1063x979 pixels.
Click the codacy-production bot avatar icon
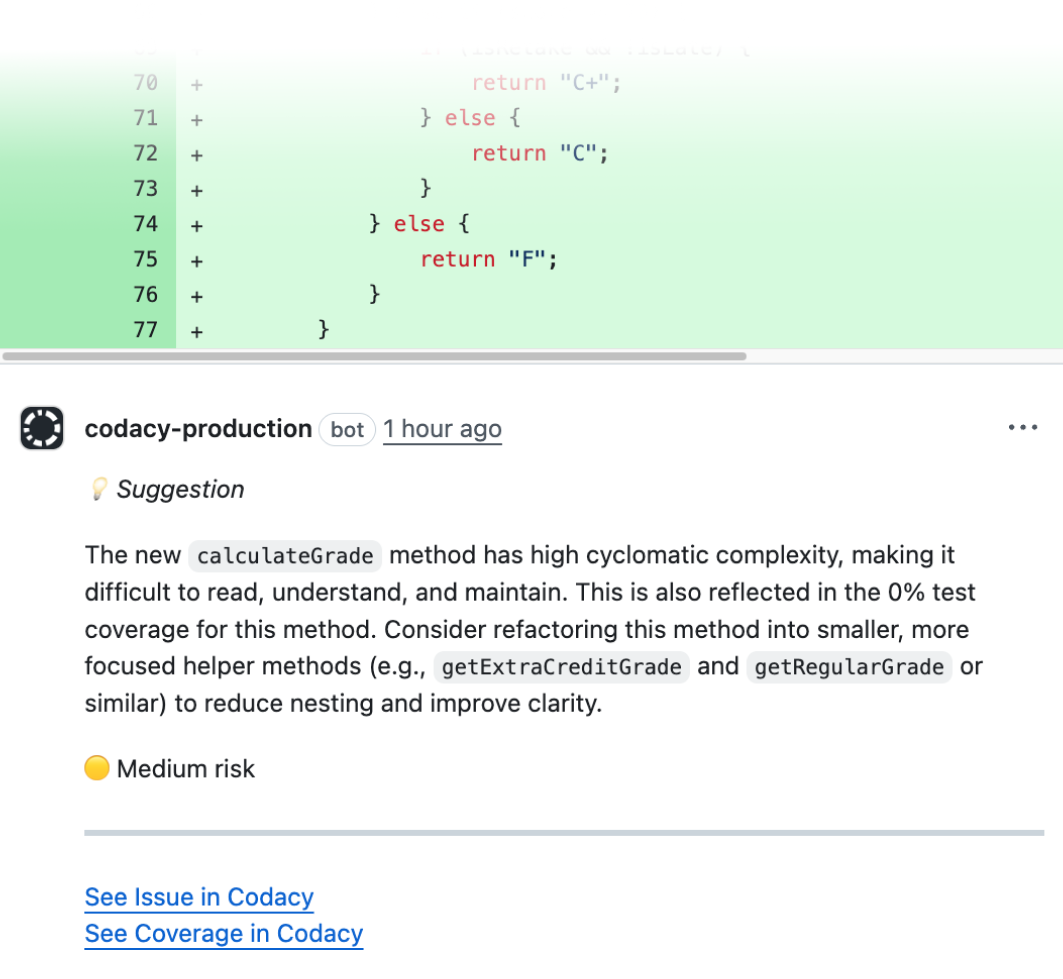41,428
